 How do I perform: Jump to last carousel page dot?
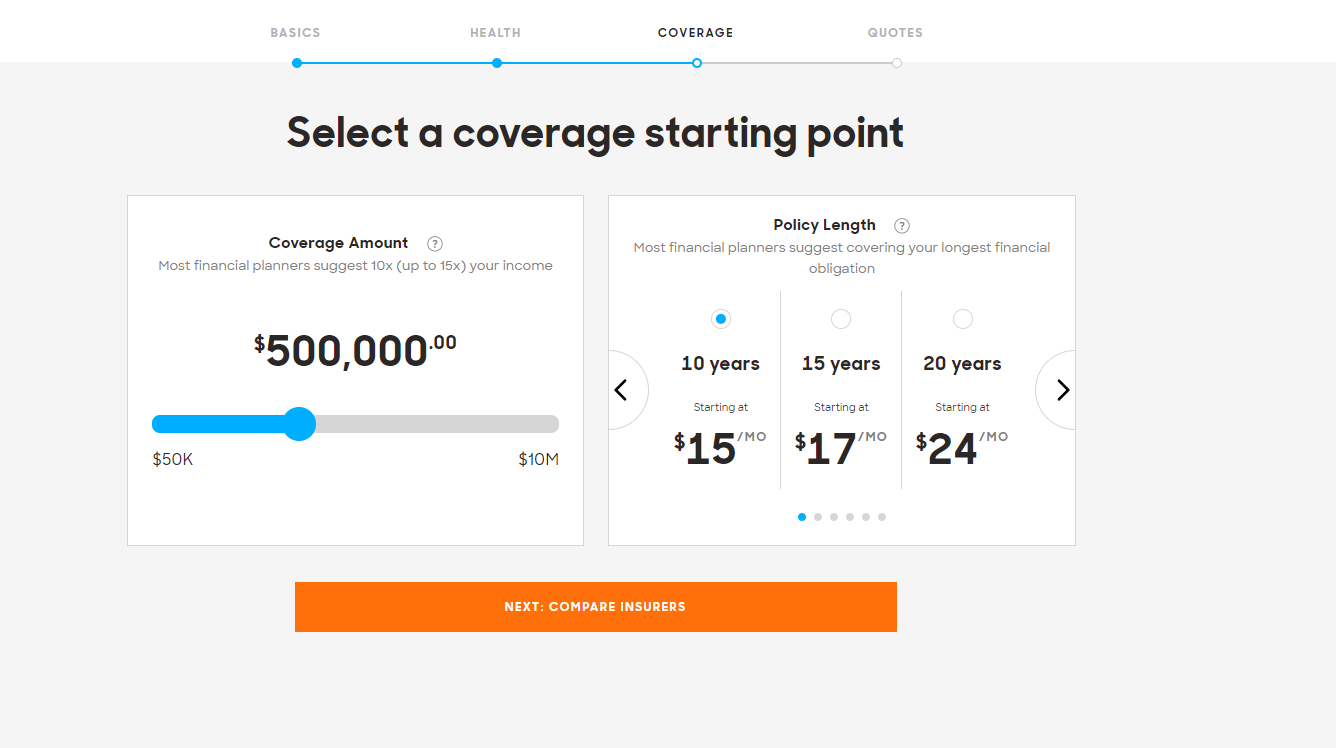882,517
